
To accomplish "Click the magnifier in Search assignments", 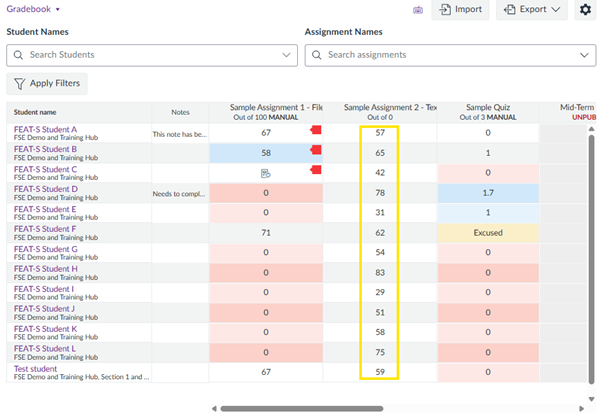I will coord(317,55).
